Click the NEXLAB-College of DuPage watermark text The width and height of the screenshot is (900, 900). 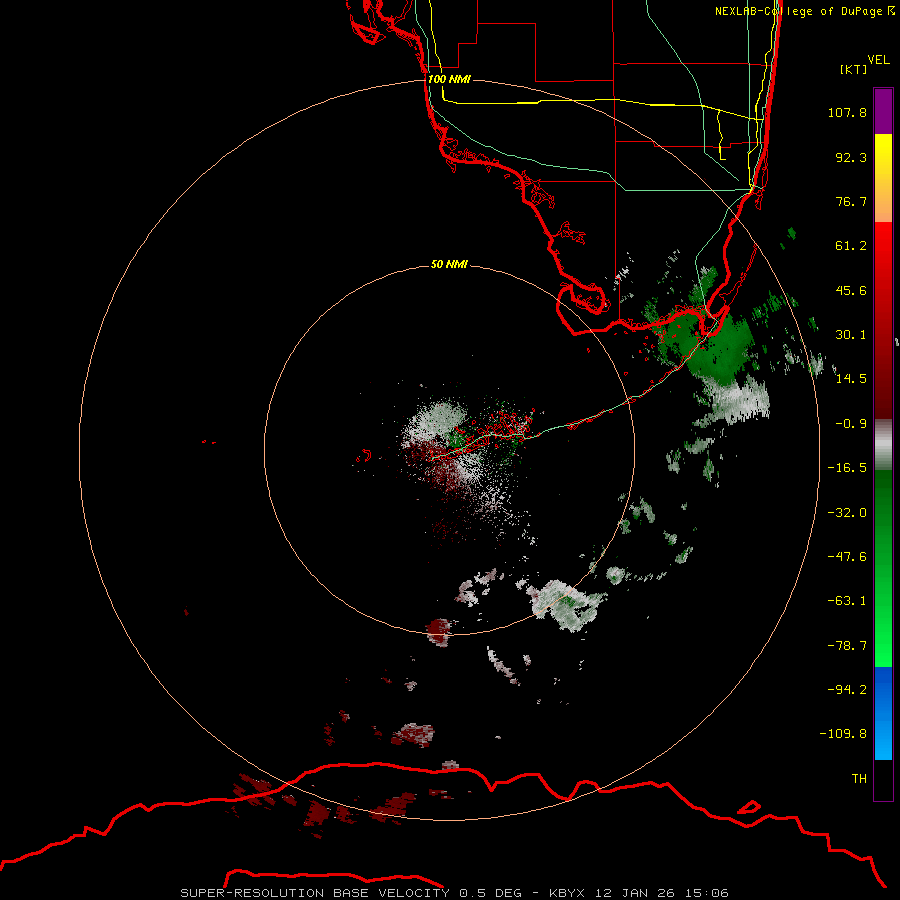click(804, 11)
